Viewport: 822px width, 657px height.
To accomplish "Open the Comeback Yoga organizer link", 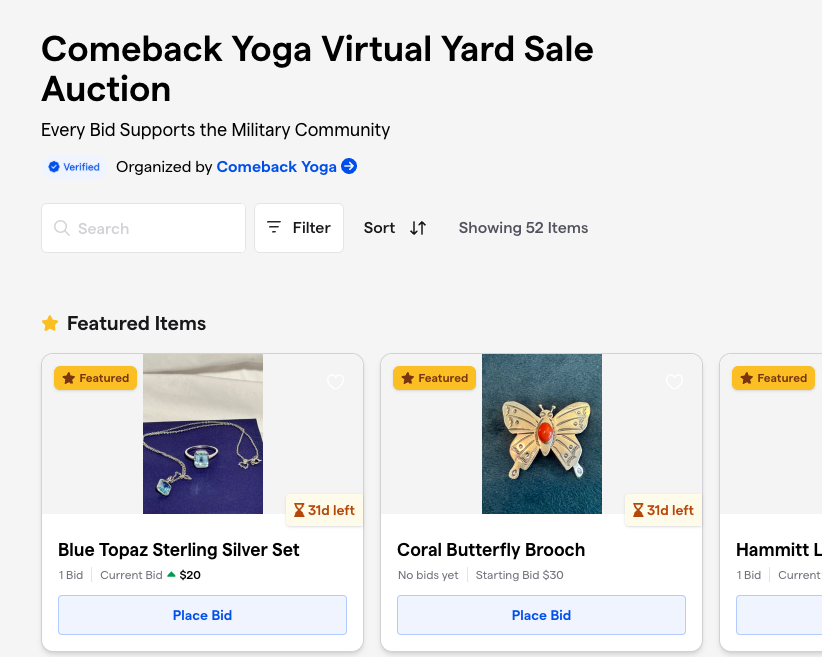I will coord(276,167).
